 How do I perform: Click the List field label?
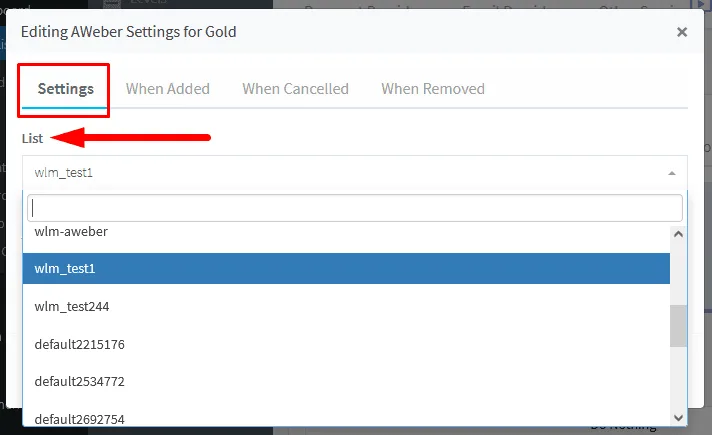(32, 138)
